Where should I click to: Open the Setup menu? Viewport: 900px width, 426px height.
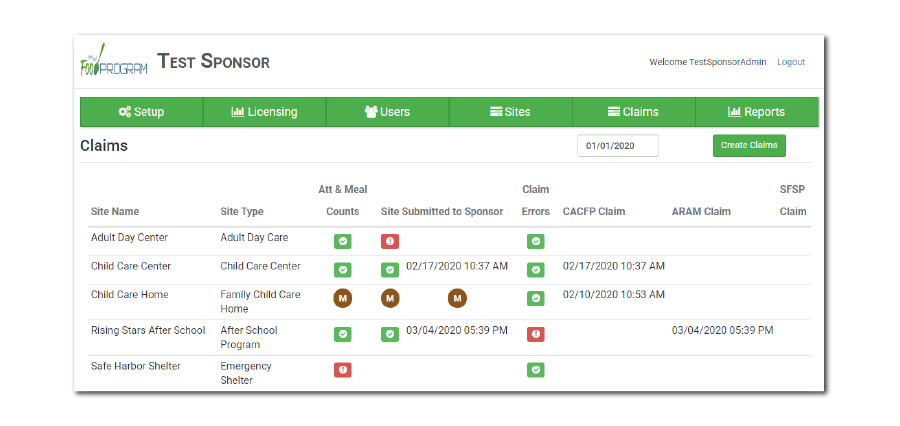point(141,112)
